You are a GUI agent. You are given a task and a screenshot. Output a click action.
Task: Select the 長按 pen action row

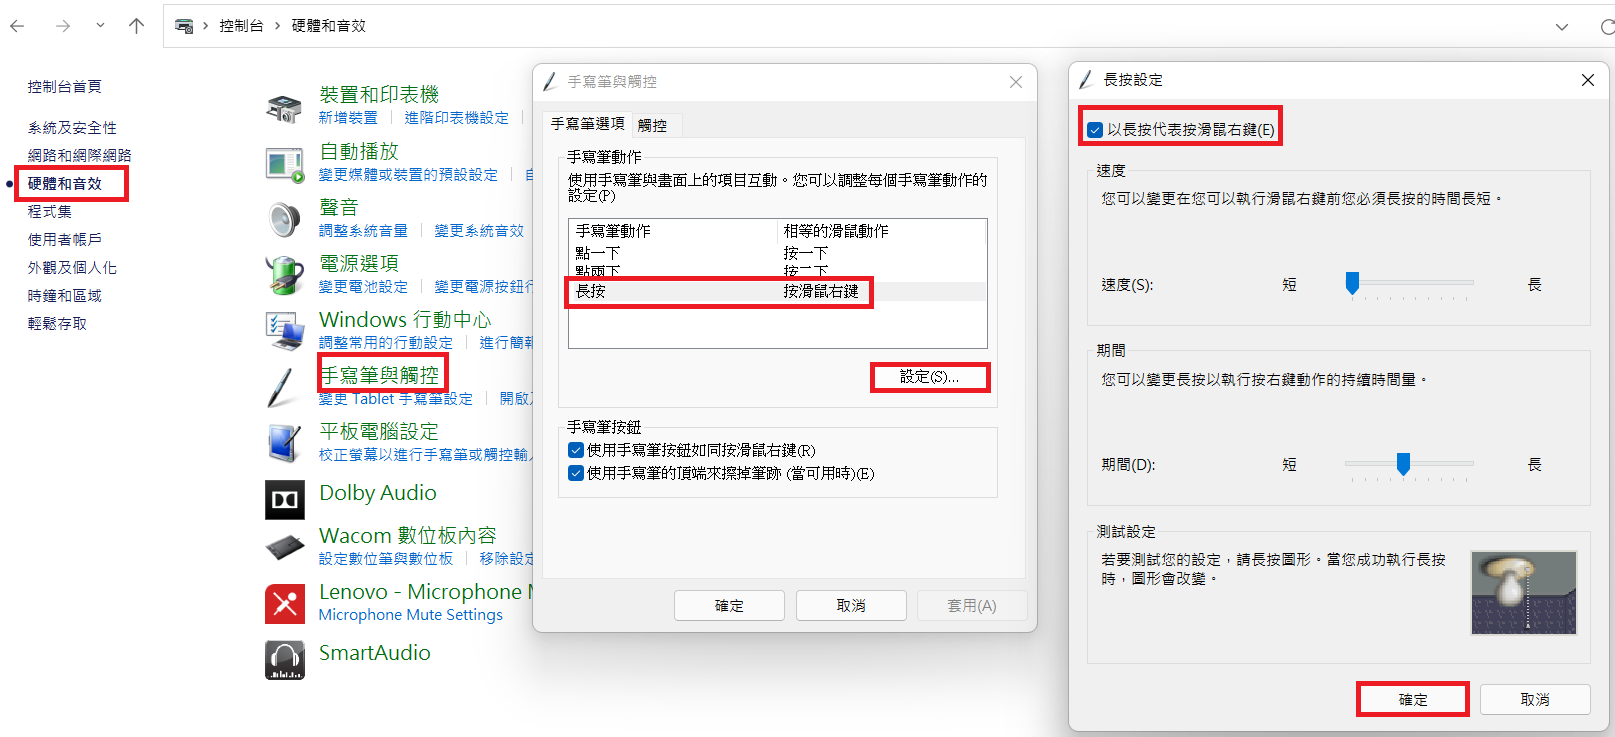[777, 291]
